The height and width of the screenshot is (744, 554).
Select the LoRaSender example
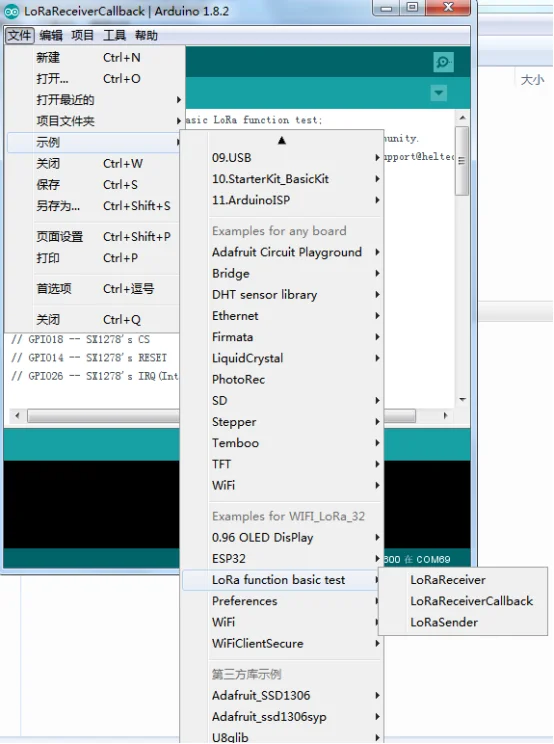463,622
